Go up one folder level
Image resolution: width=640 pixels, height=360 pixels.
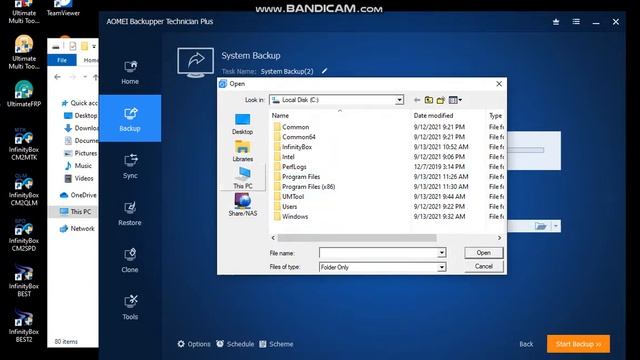[x=429, y=100]
